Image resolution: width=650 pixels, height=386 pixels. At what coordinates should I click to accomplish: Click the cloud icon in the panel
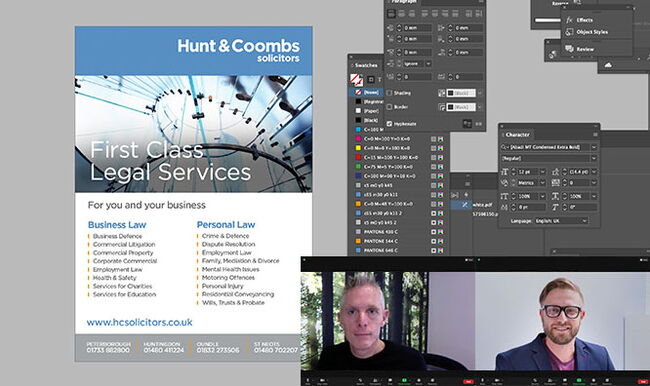coord(608,65)
